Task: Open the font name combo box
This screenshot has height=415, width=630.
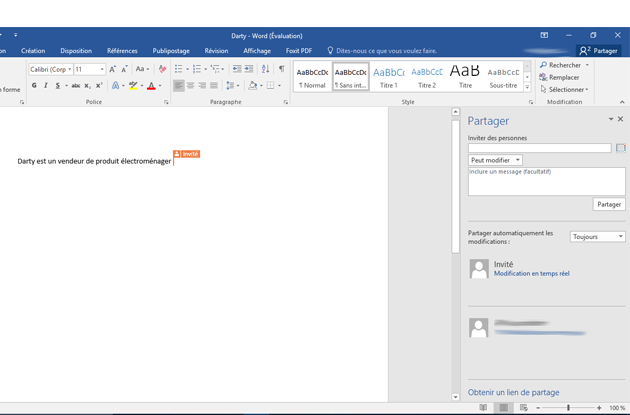Action: coord(51,69)
